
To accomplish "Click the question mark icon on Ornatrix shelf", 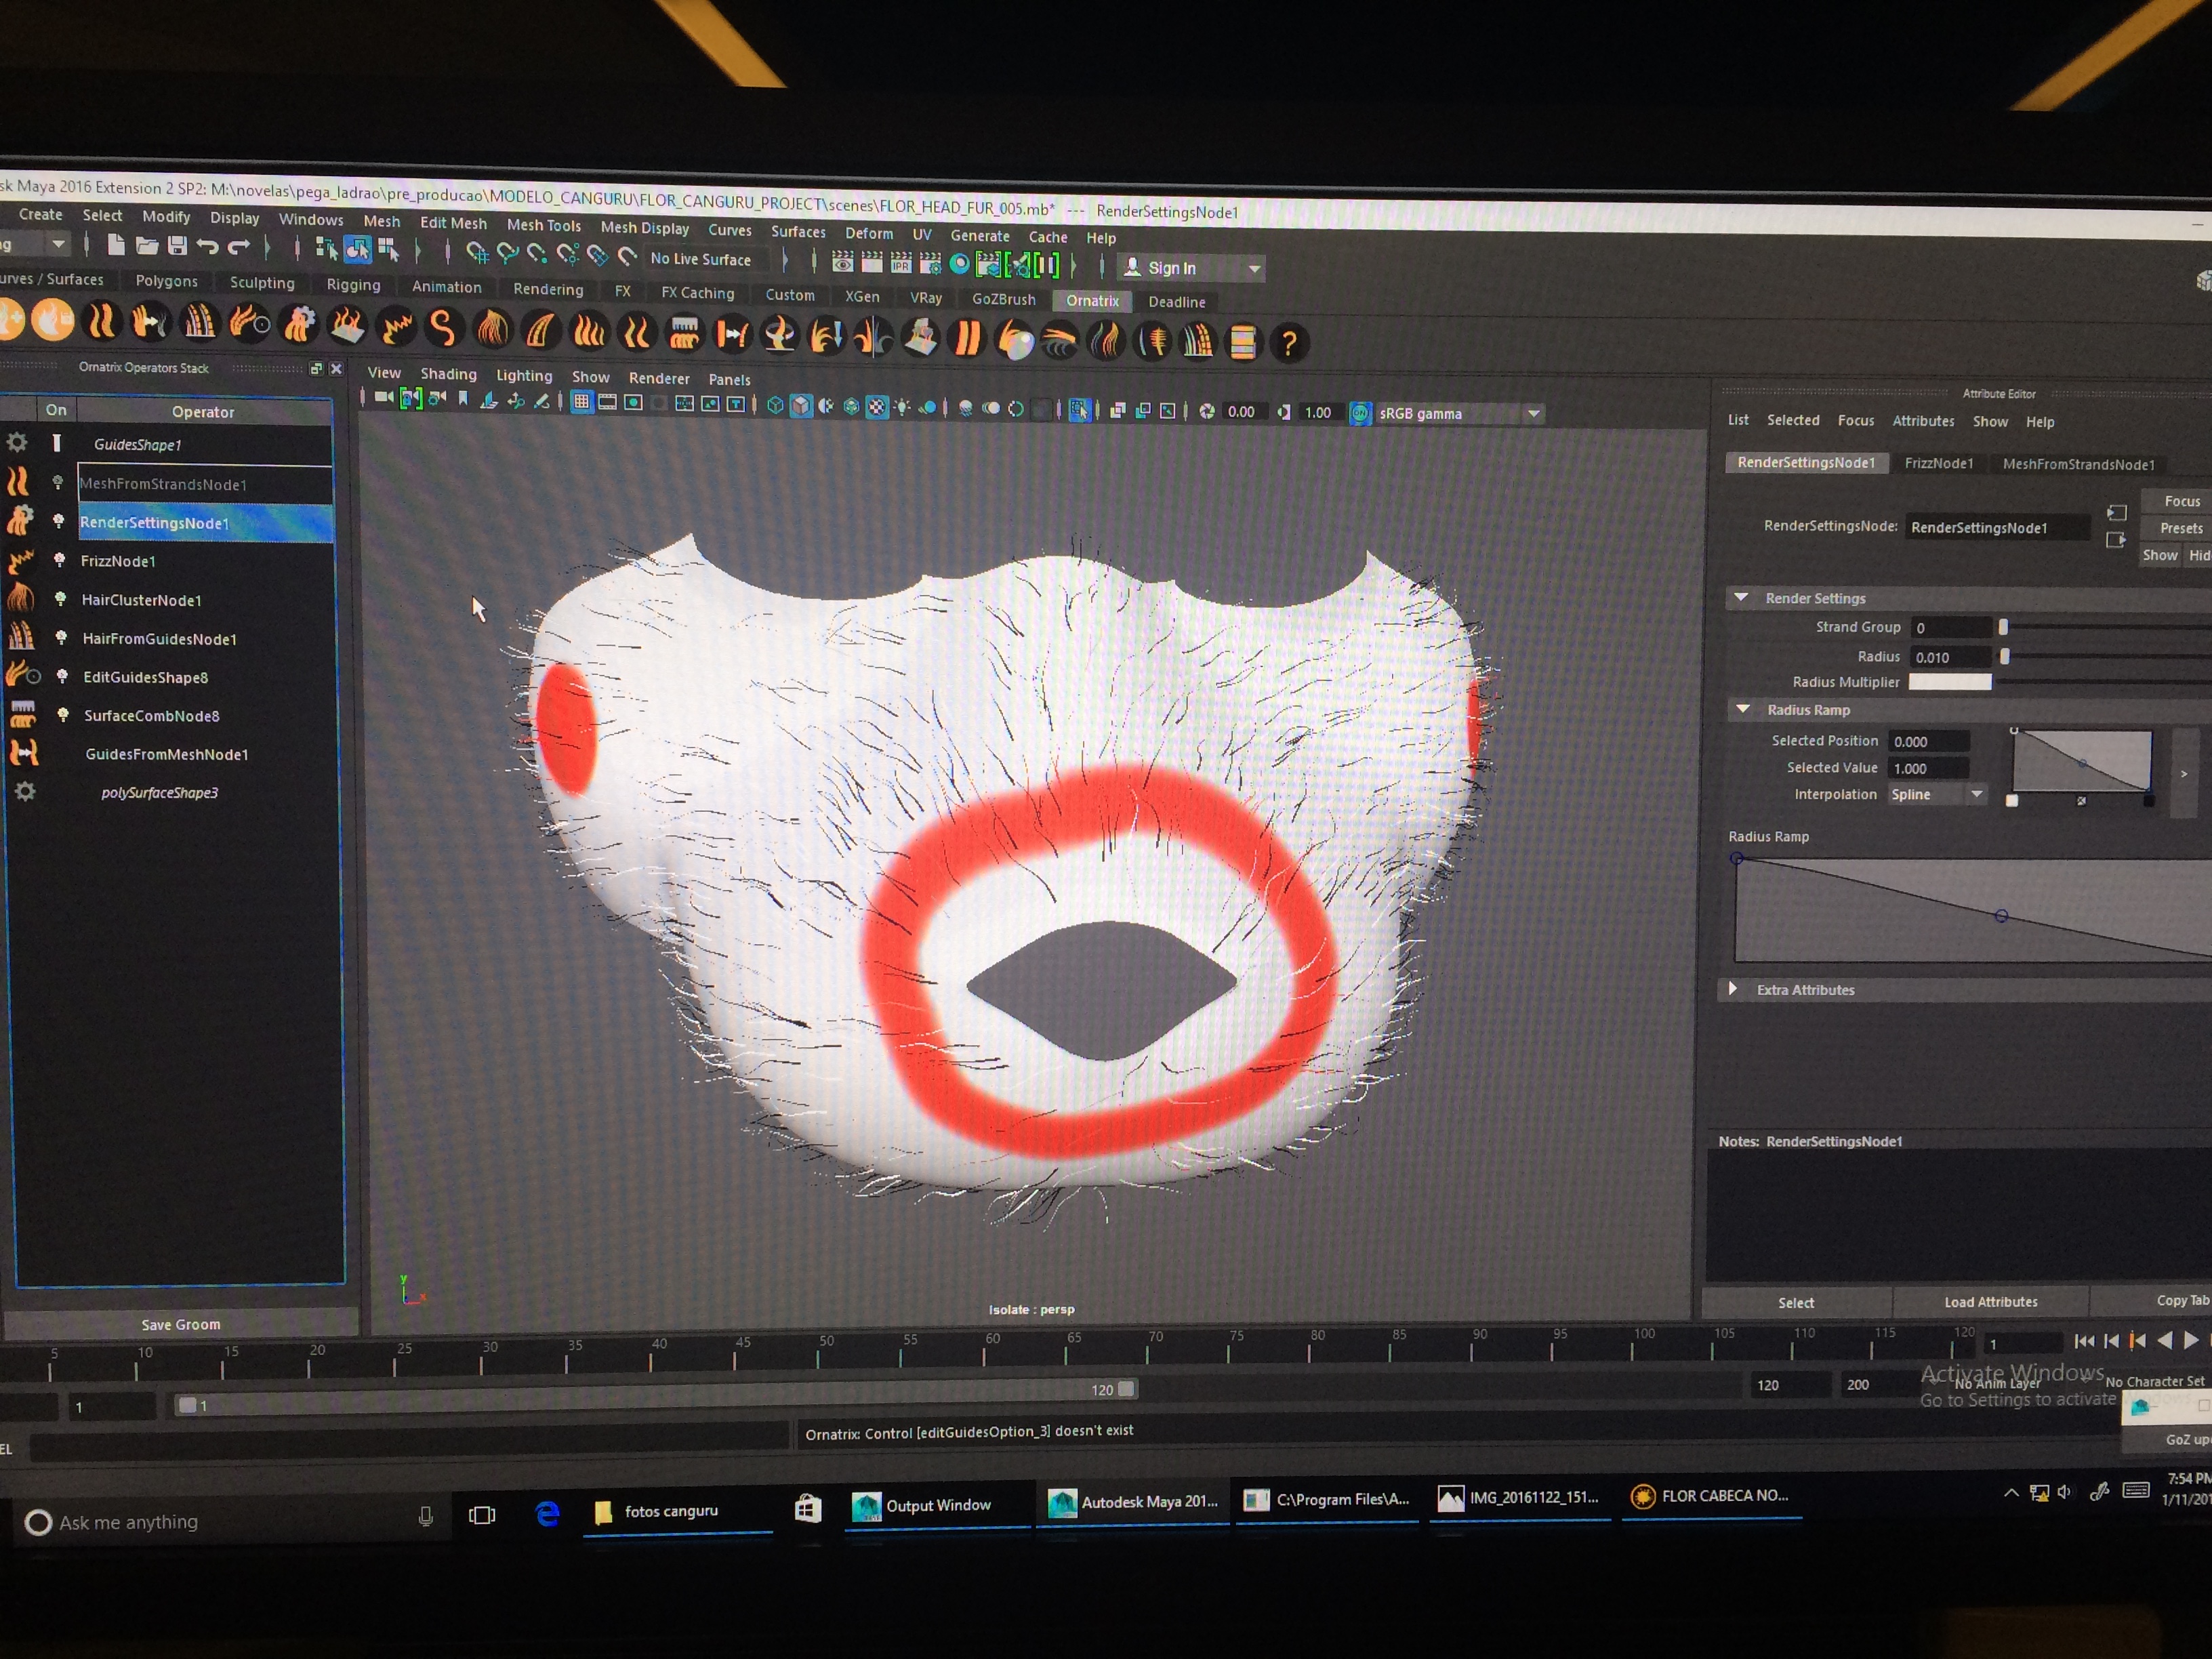I will (1289, 344).
